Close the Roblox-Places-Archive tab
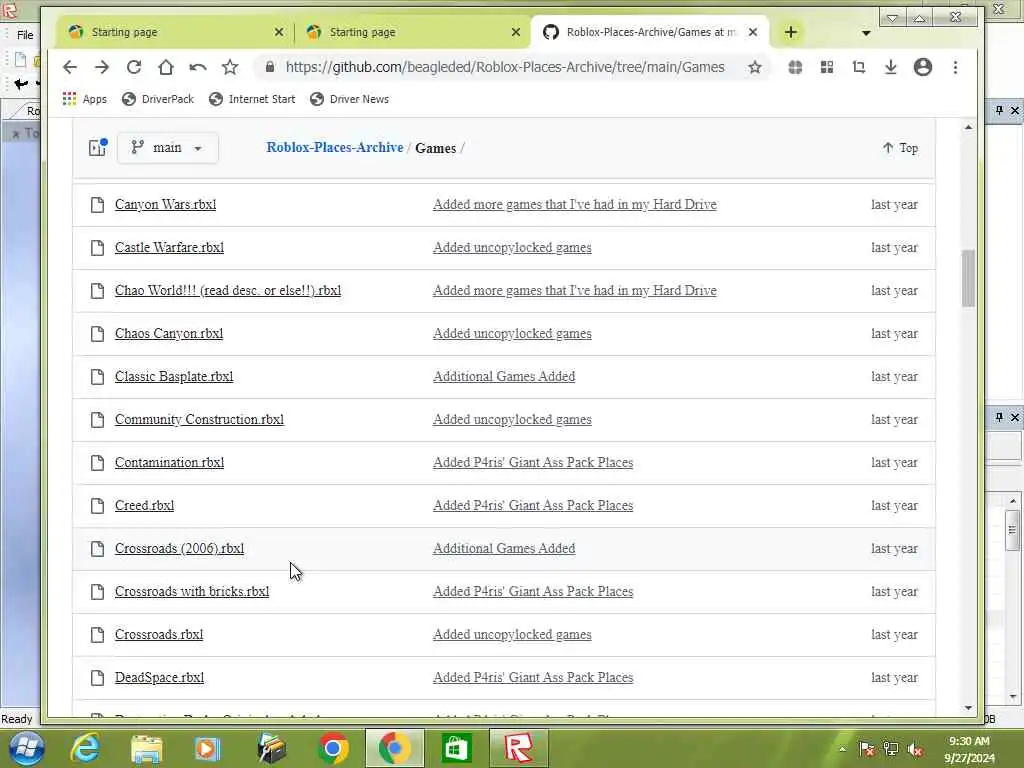Viewport: 1024px width, 768px height. tap(753, 32)
